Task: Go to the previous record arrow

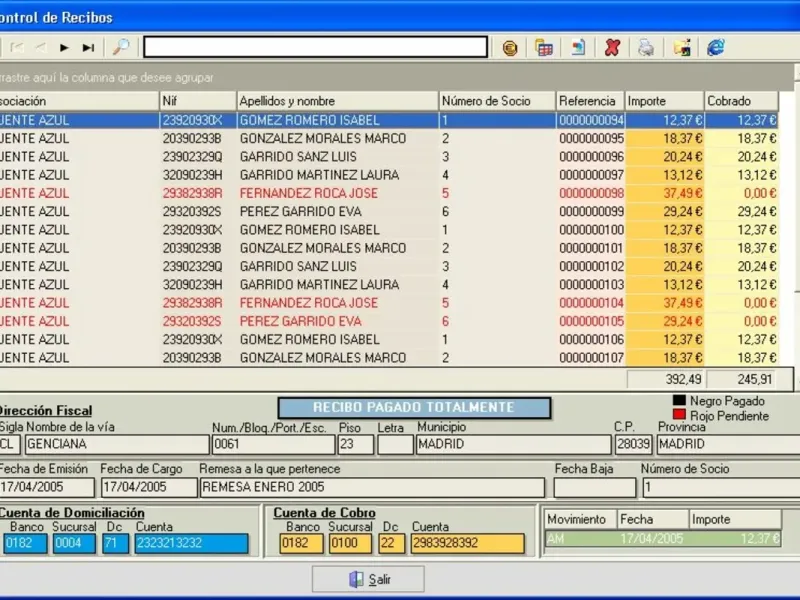Action: [41, 48]
